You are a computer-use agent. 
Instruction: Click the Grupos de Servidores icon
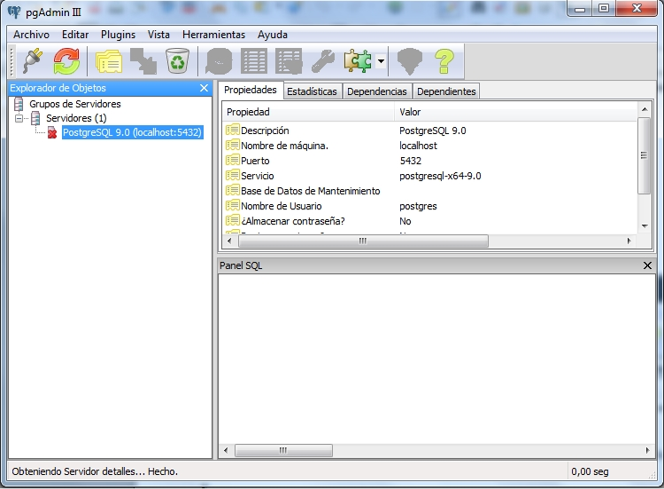(x=19, y=104)
